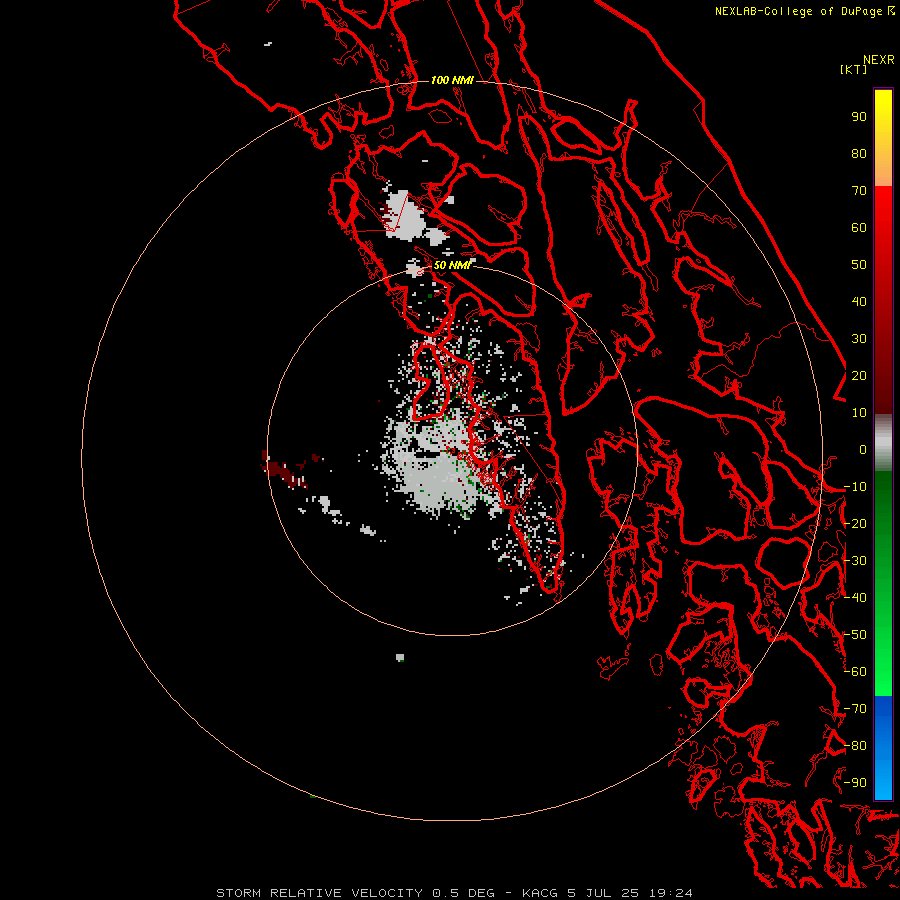Click the -70 value on the velocity scale

tap(856, 709)
